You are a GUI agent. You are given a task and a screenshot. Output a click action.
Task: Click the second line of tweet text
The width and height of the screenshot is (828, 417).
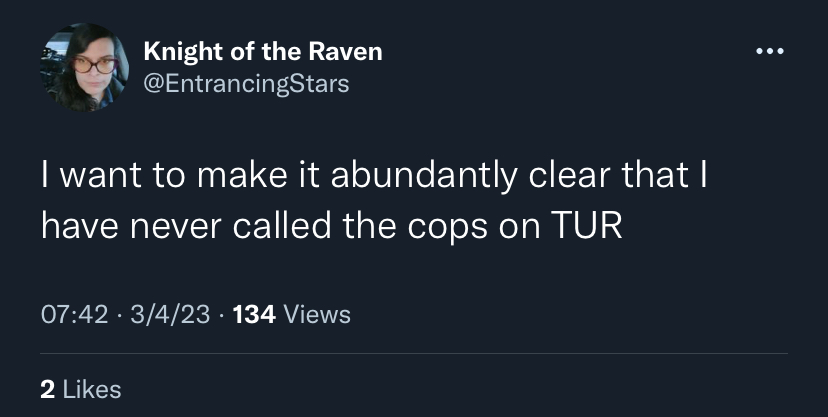click(332, 228)
